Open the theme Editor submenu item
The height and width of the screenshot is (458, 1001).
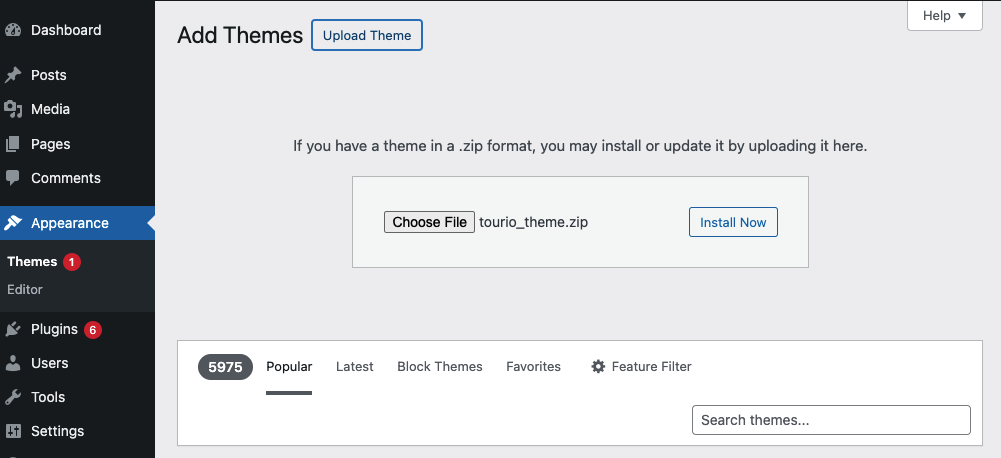[25, 290]
